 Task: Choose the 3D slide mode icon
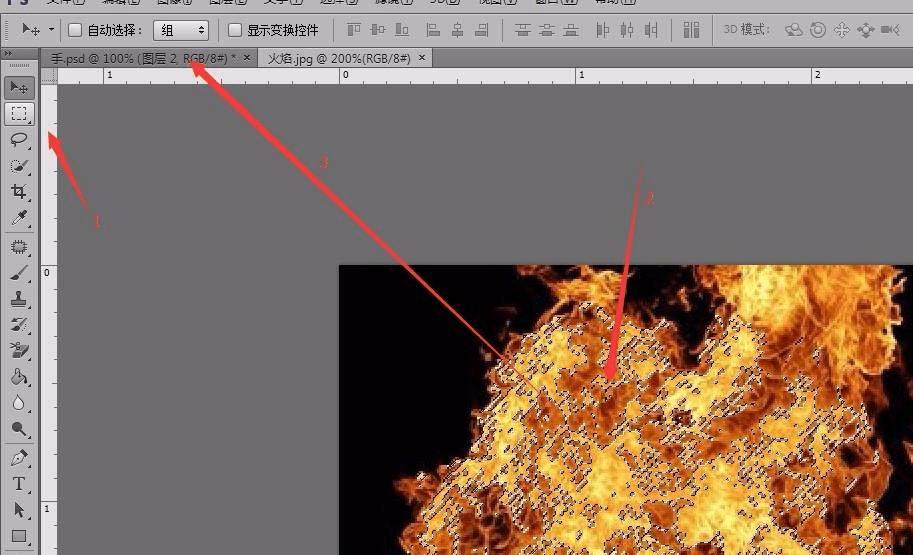point(866,30)
